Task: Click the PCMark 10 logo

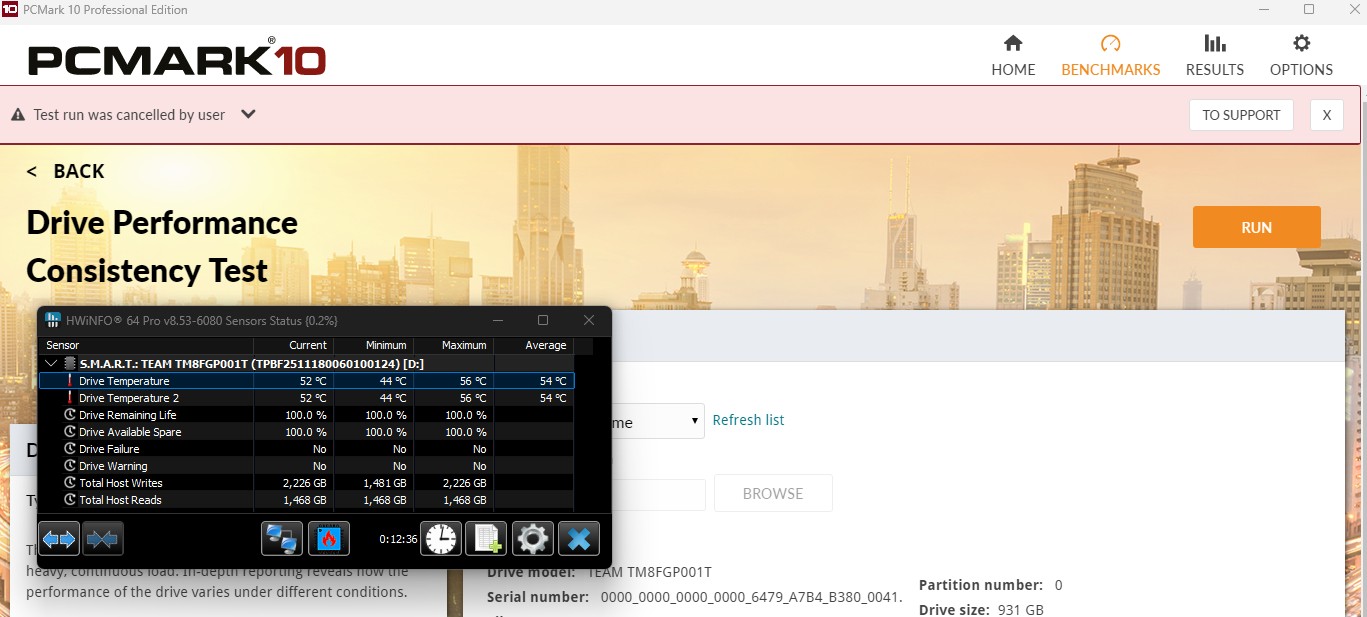Action: click(x=177, y=59)
